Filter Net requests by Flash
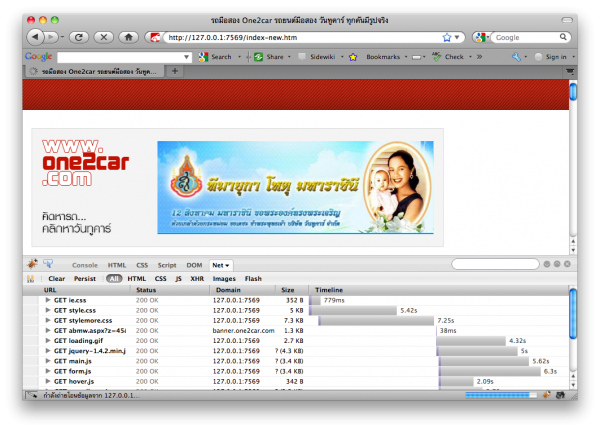The image size is (600, 431). click(x=253, y=279)
